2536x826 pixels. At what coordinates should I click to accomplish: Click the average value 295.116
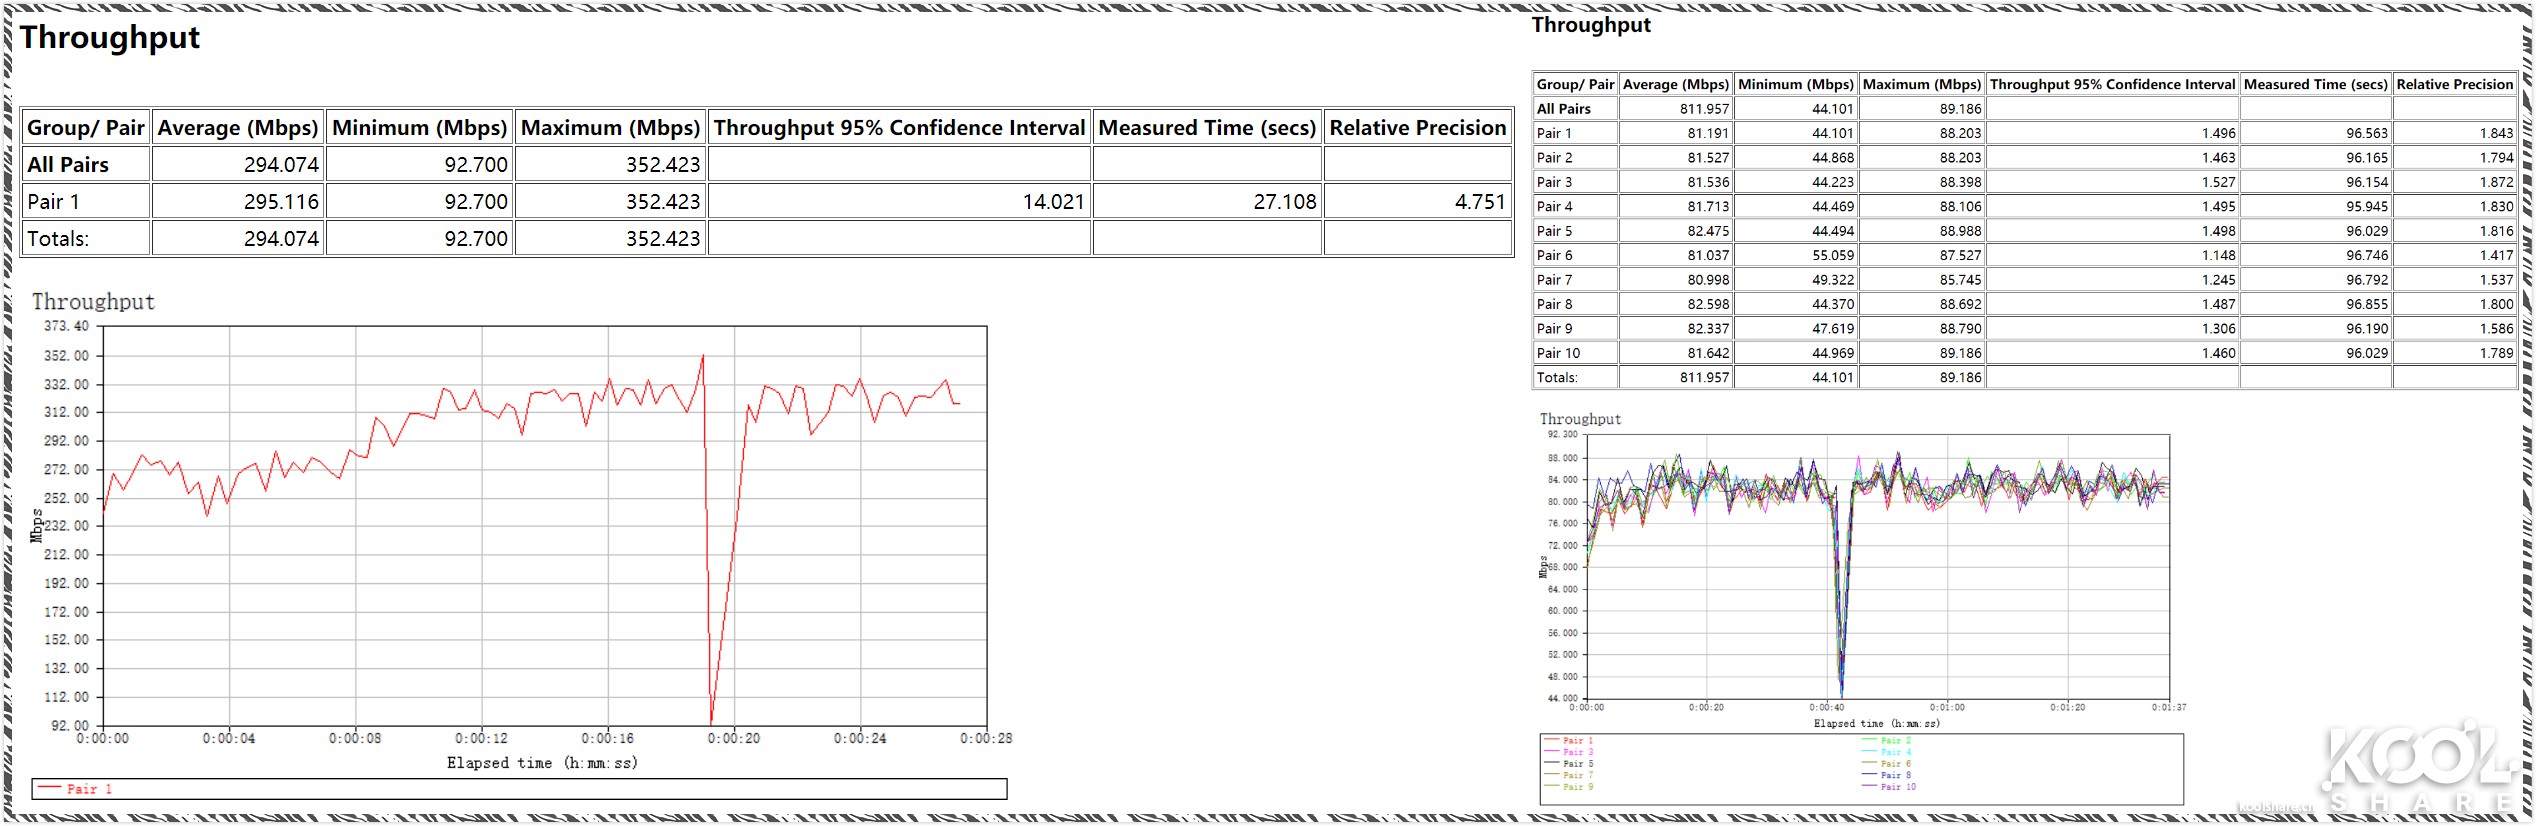(281, 202)
